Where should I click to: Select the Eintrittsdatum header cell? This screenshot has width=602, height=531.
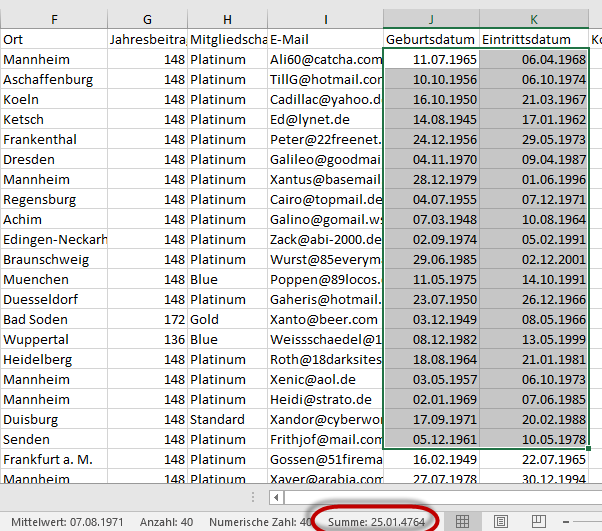534,39
